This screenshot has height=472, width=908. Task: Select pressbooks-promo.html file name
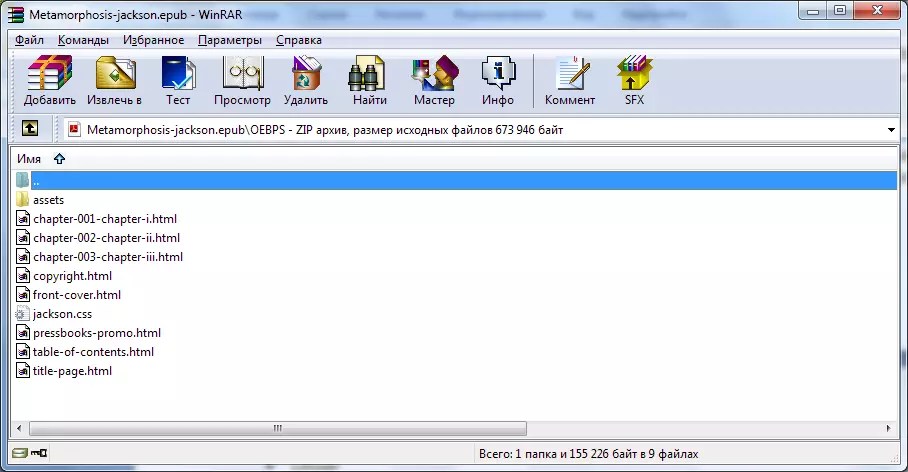tap(97, 333)
